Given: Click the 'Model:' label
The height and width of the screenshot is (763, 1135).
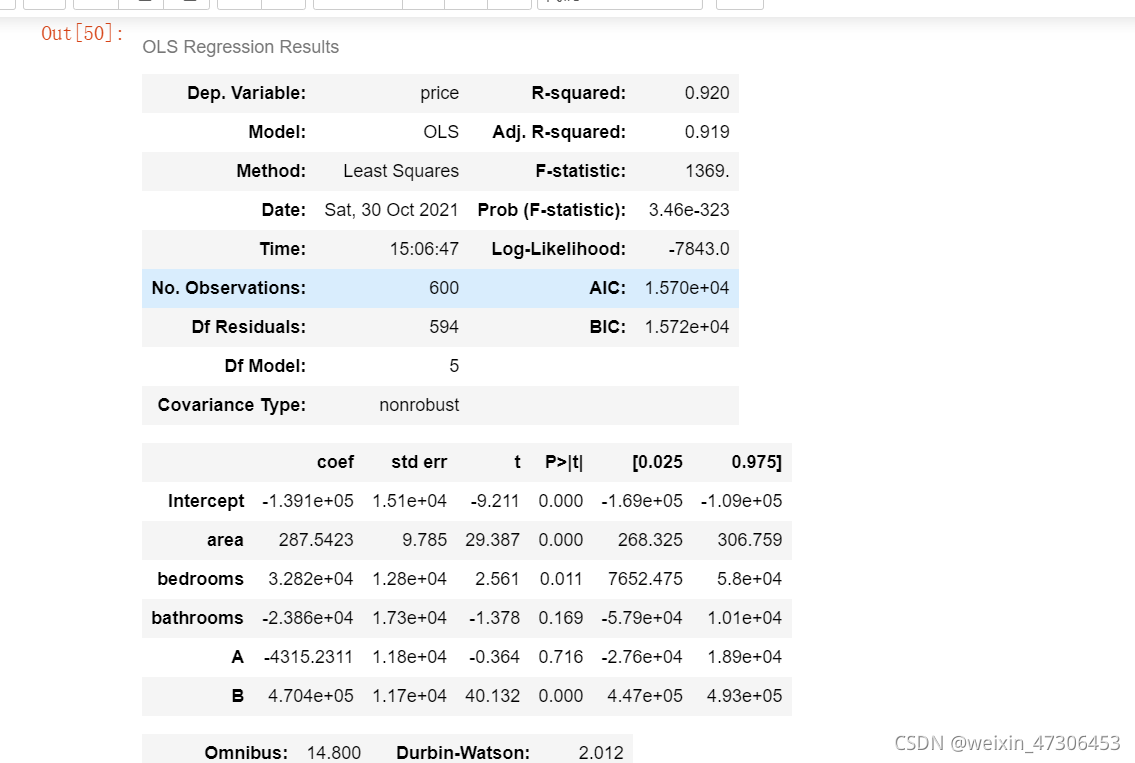Looking at the screenshot, I should [x=277, y=132].
